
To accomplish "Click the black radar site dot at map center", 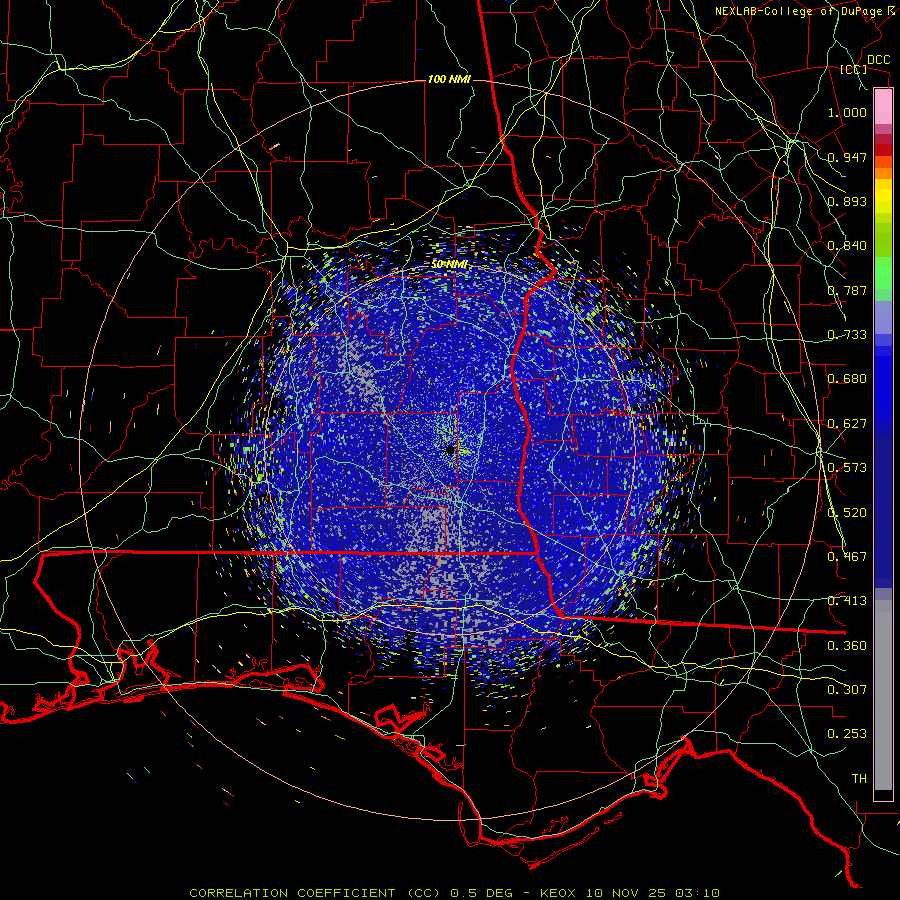I will [451, 450].
